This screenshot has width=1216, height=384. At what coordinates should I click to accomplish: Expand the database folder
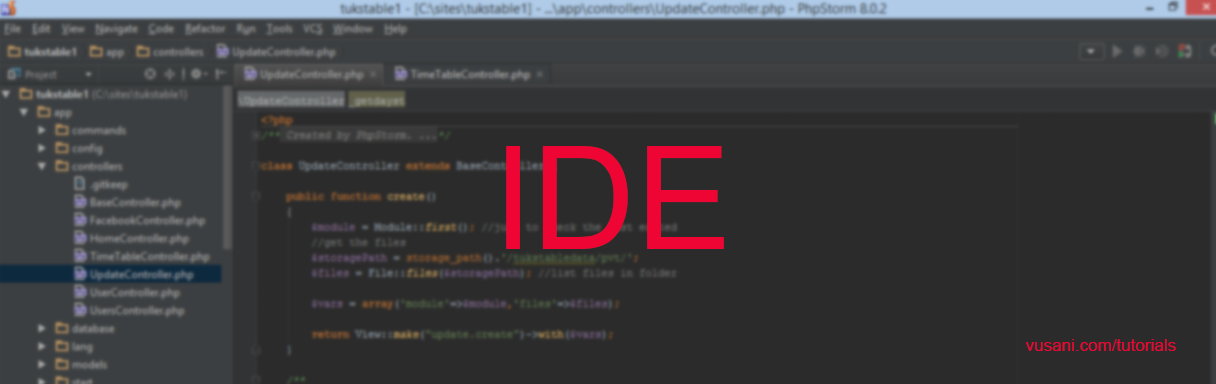click(42, 328)
